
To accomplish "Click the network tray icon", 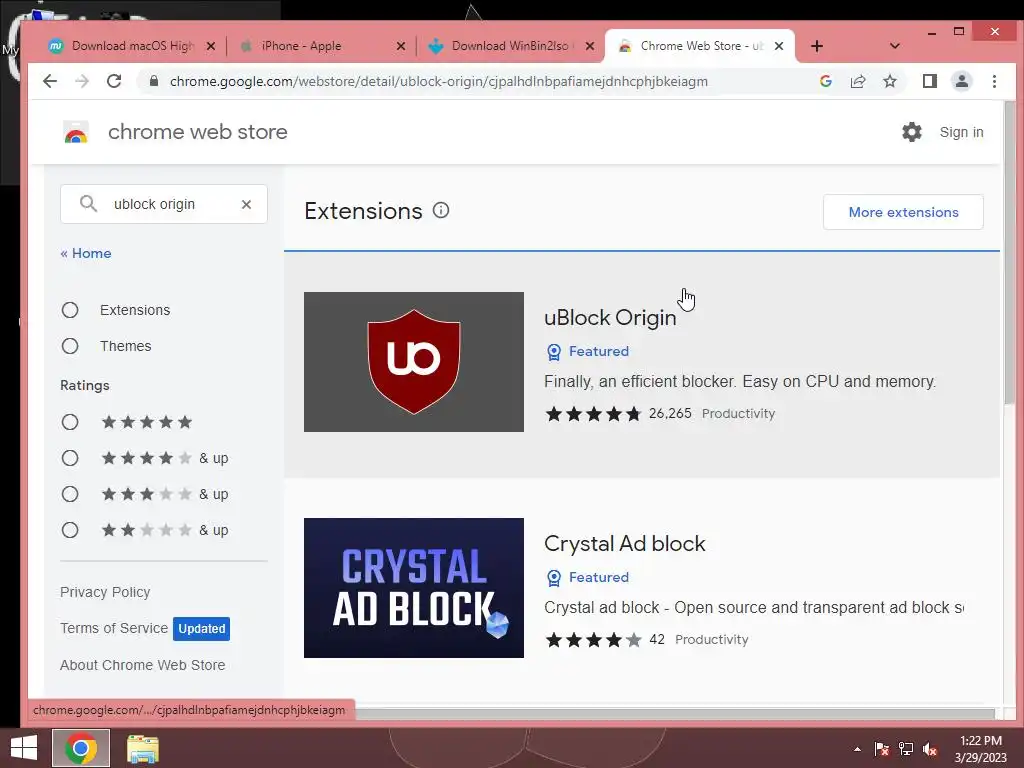I will click(x=906, y=749).
